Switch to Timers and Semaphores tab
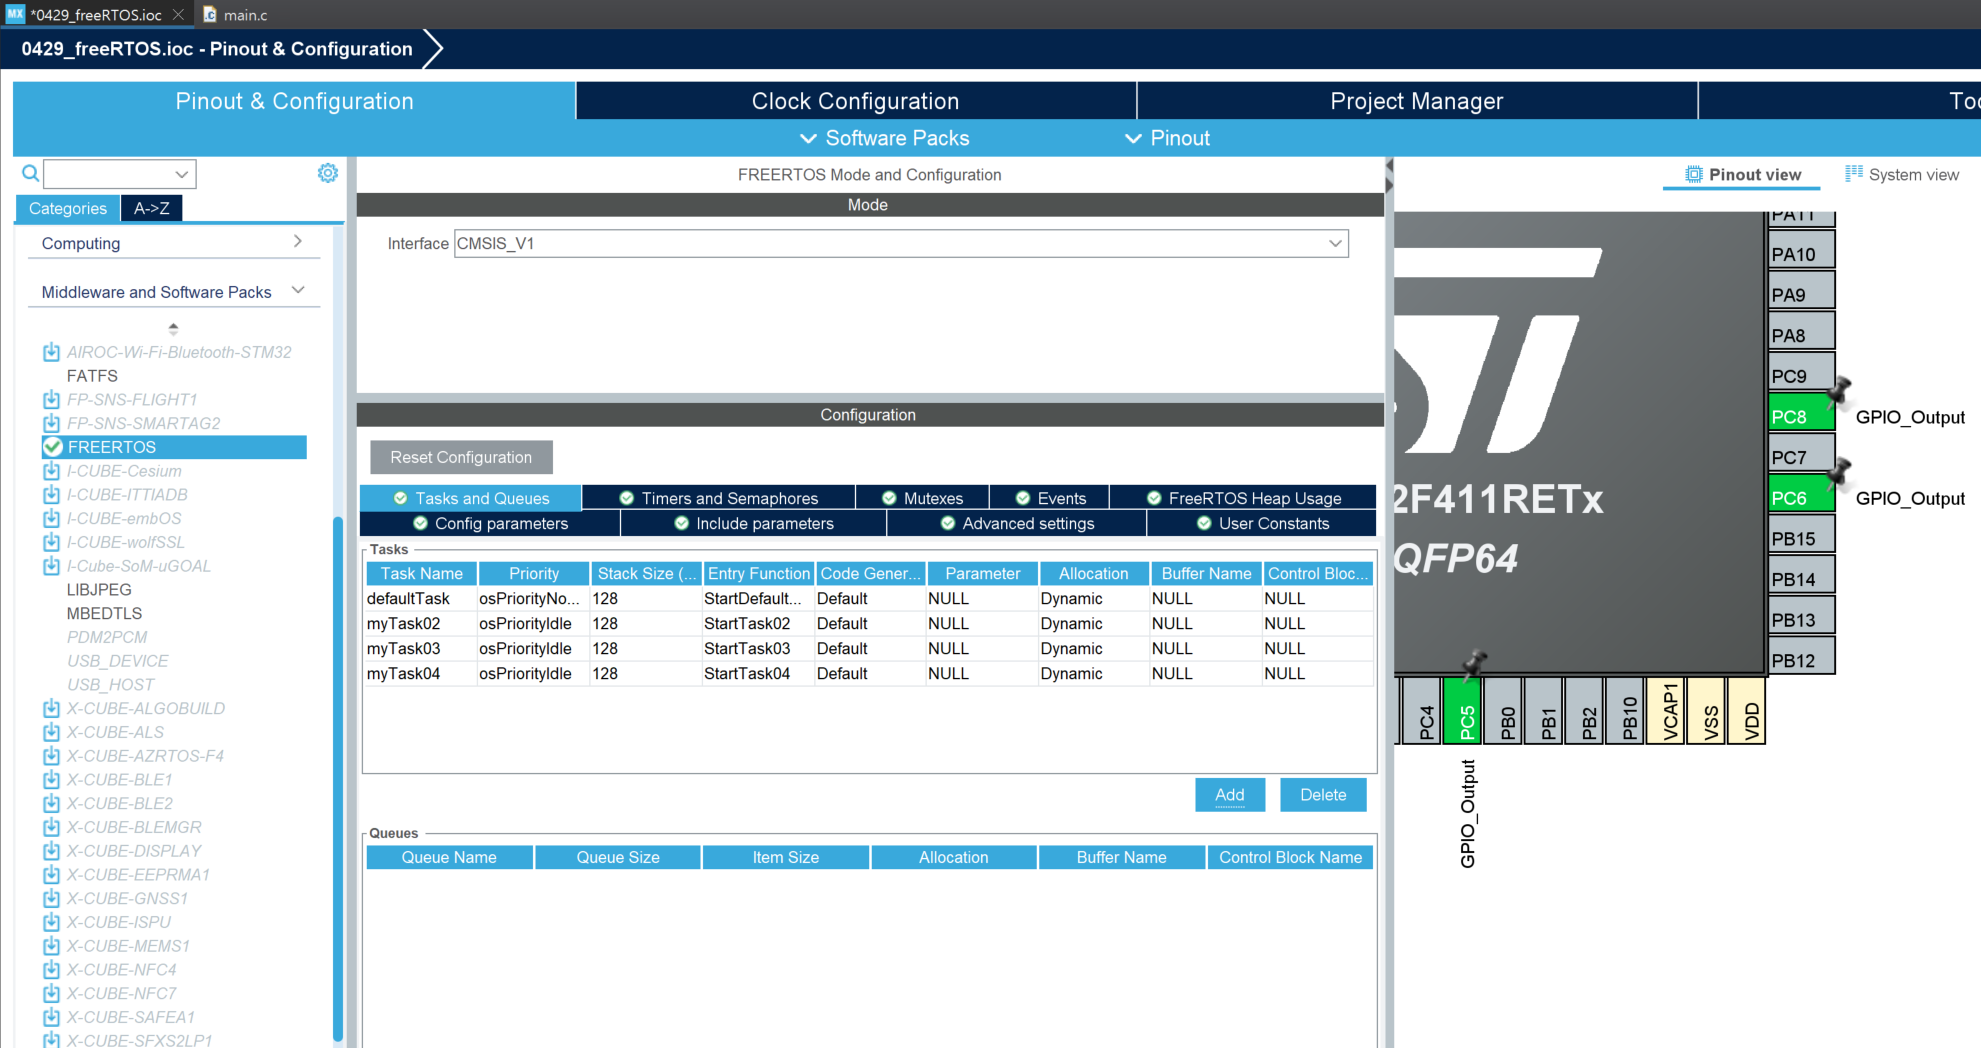This screenshot has width=1981, height=1048. pos(718,498)
